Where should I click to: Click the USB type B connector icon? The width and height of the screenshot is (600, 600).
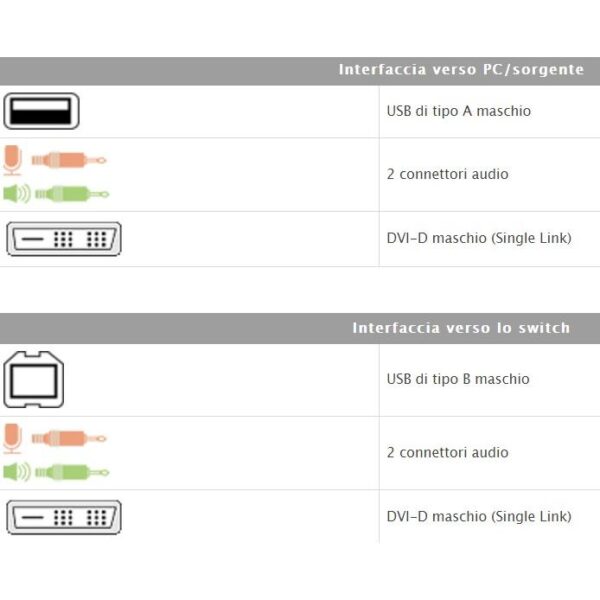pos(33,380)
